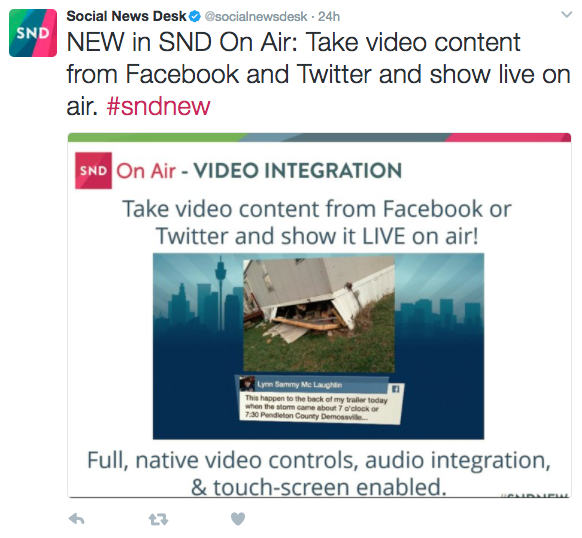Click the blue verified badge

[195, 16]
